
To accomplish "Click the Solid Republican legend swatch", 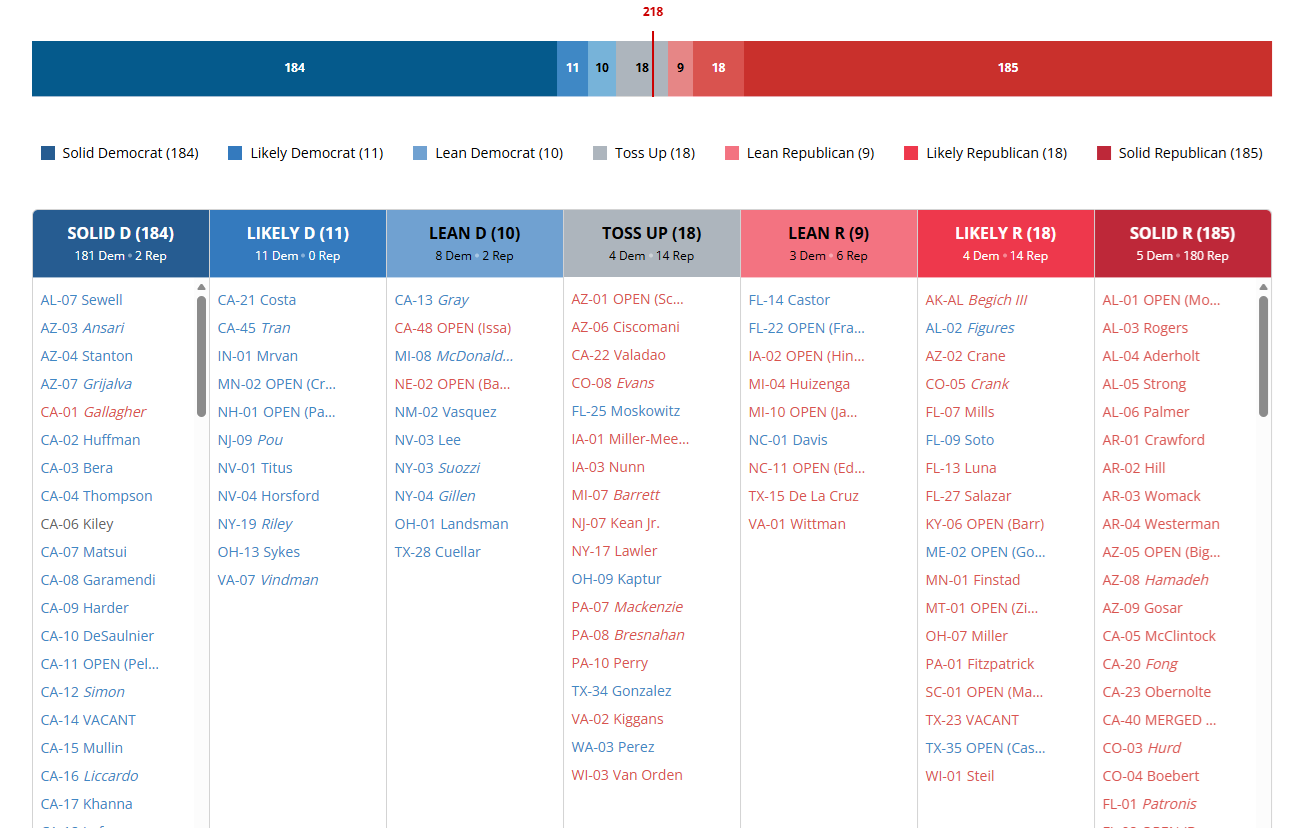I will click(x=1104, y=153).
